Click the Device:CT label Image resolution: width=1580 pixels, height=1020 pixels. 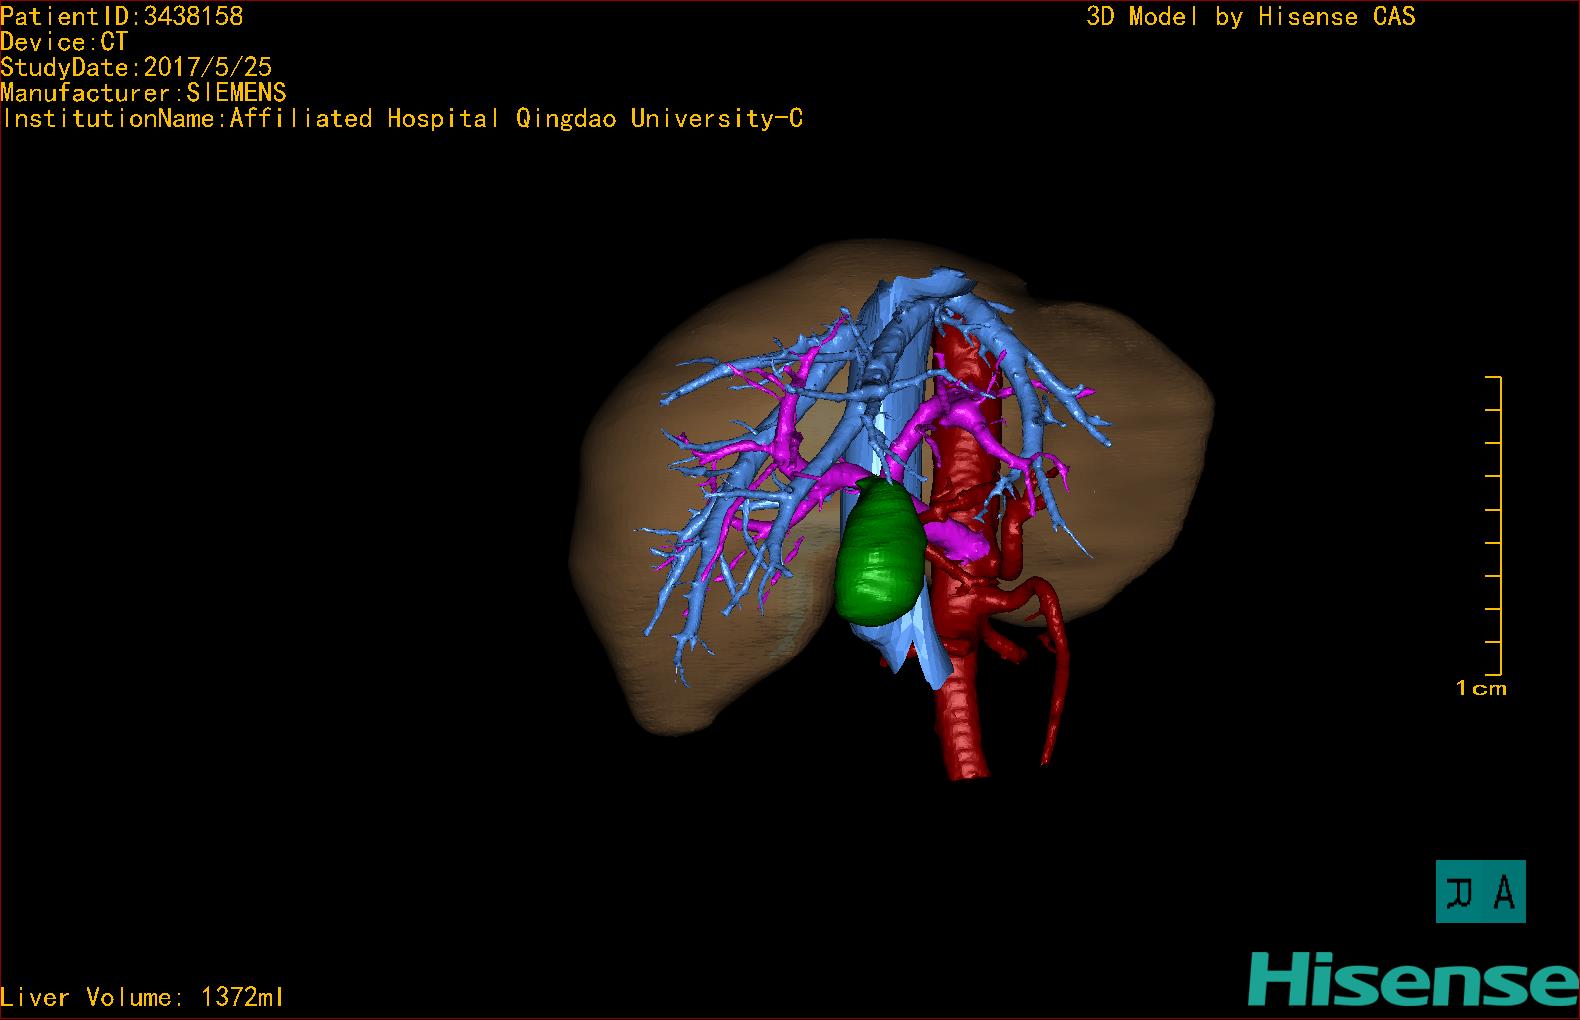coord(64,42)
